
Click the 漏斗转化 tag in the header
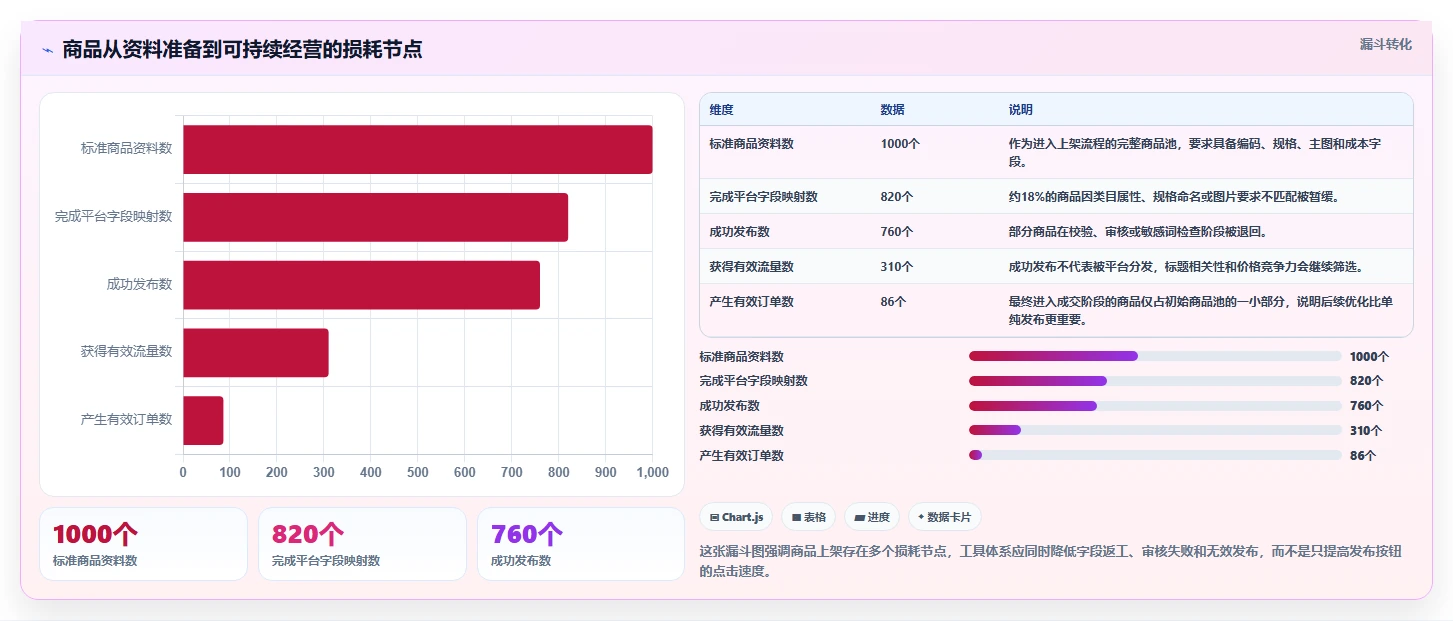tap(1386, 44)
